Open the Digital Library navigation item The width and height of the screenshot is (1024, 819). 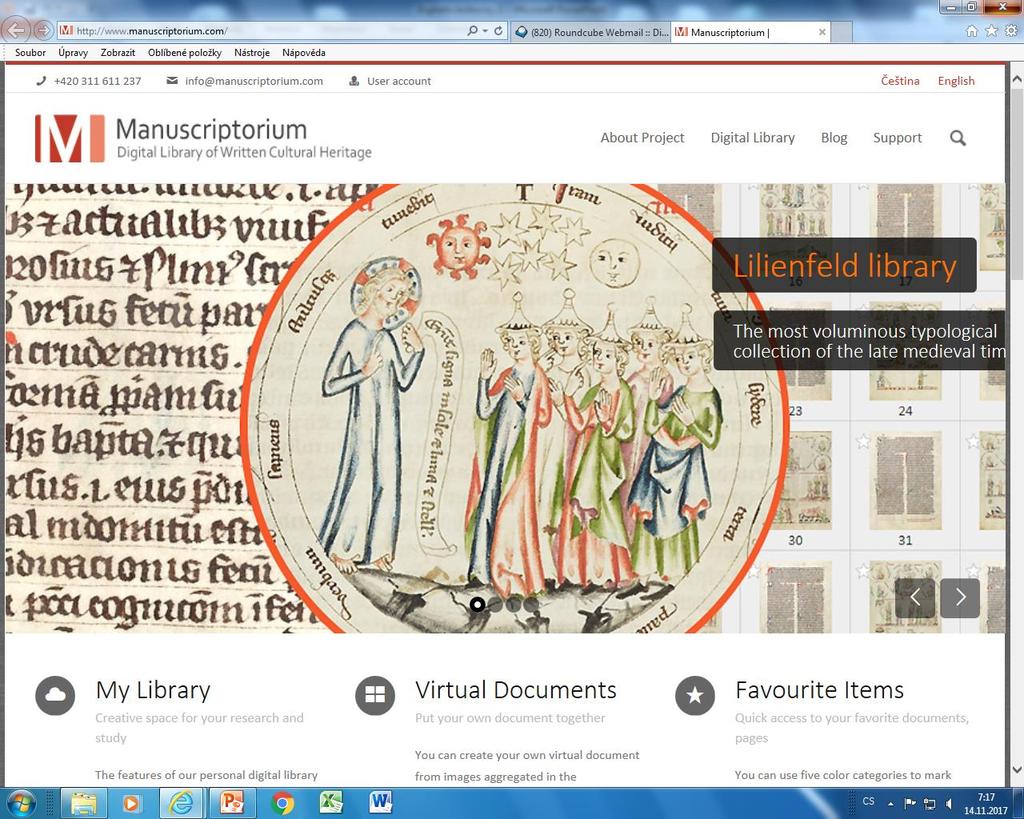(x=752, y=138)
